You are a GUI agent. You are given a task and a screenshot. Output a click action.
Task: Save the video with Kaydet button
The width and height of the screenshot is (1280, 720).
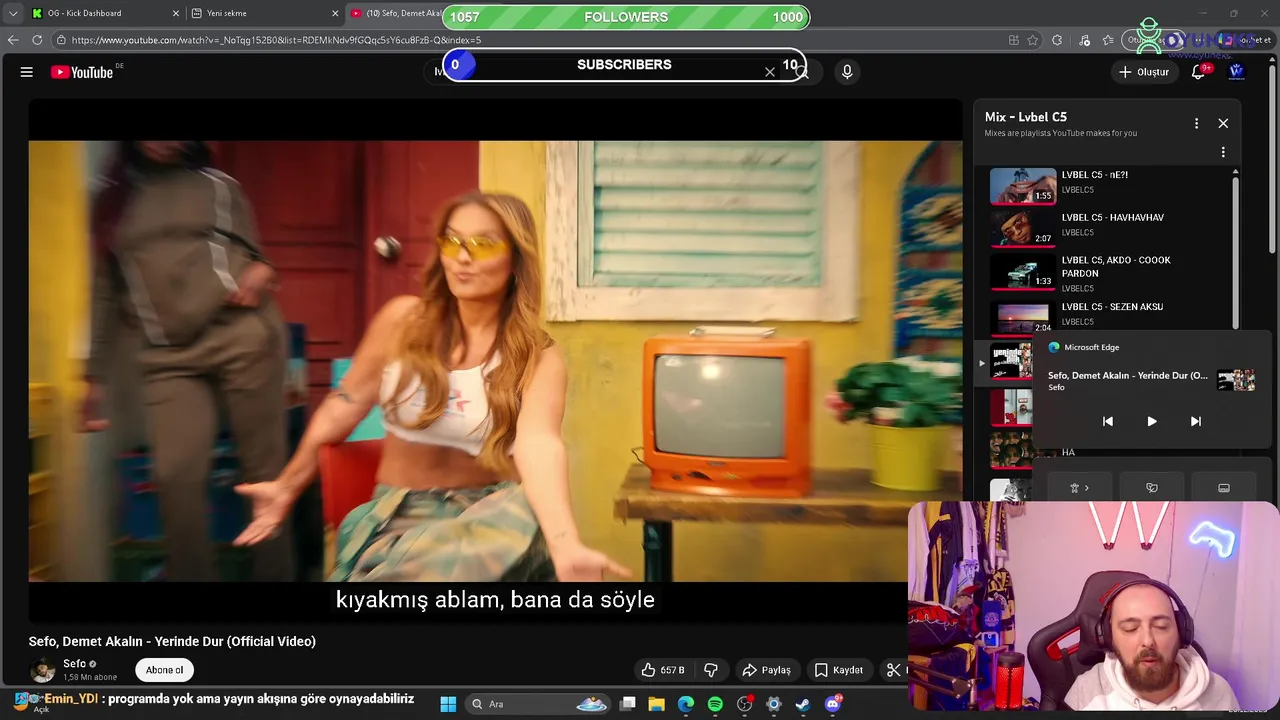pos(838,670)
